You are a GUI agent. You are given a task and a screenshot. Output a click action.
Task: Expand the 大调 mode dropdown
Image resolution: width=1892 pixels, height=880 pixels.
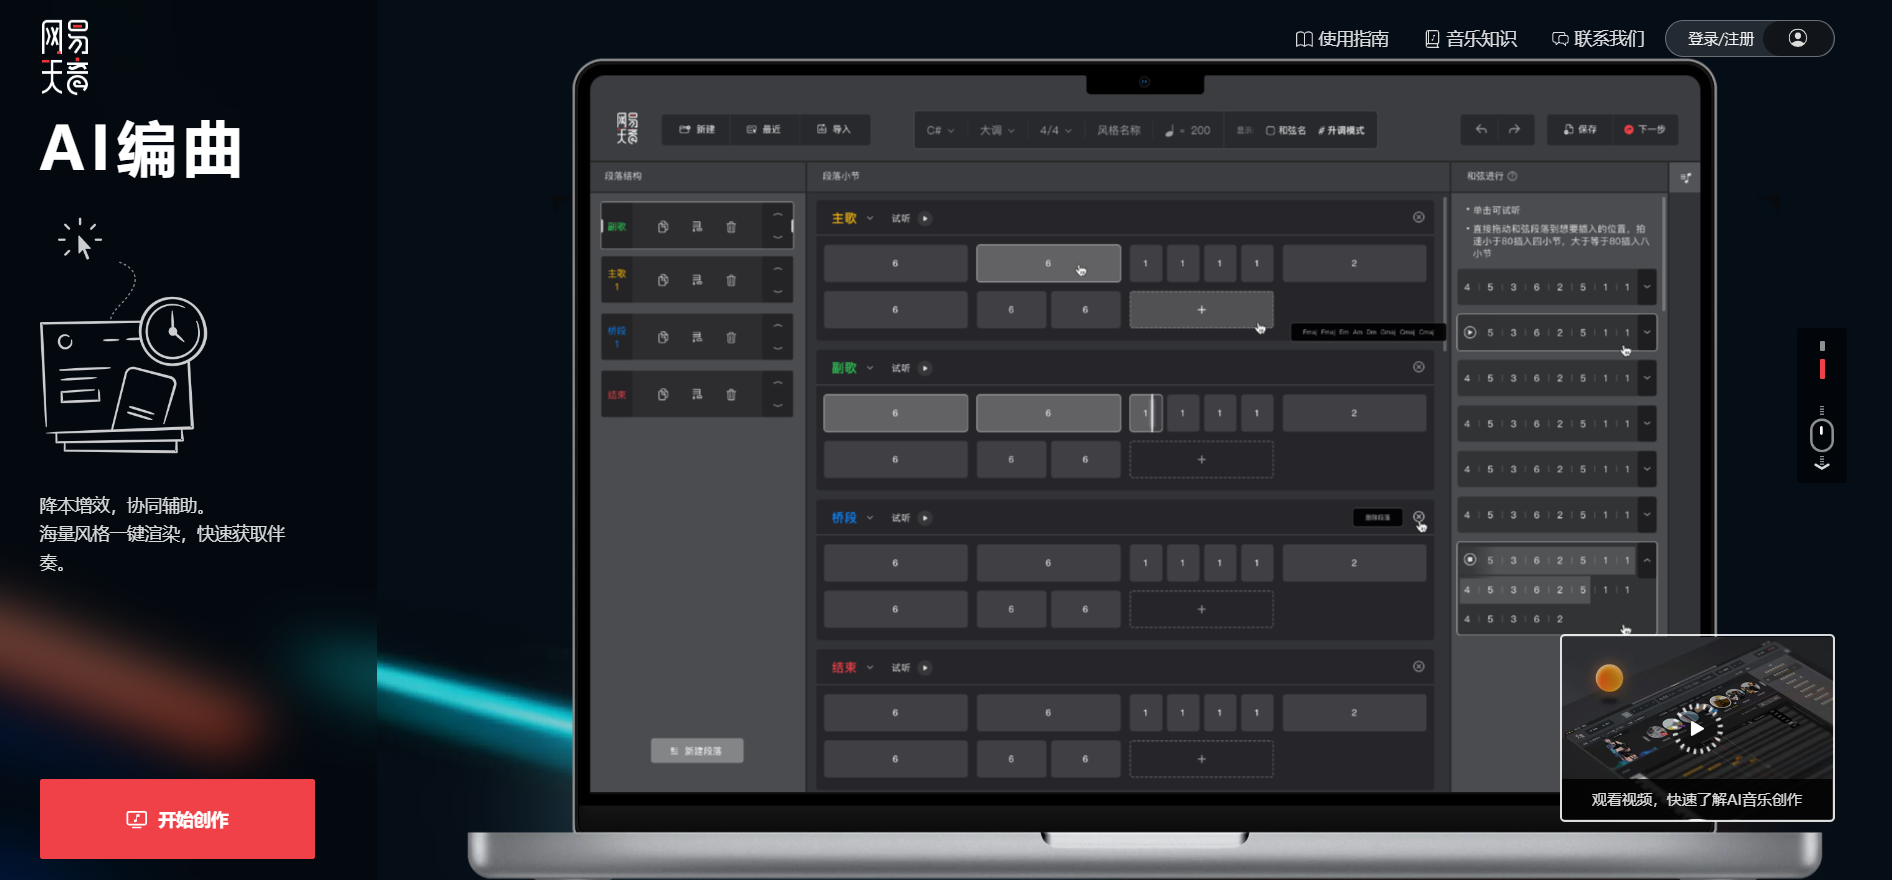coord(997,131)
